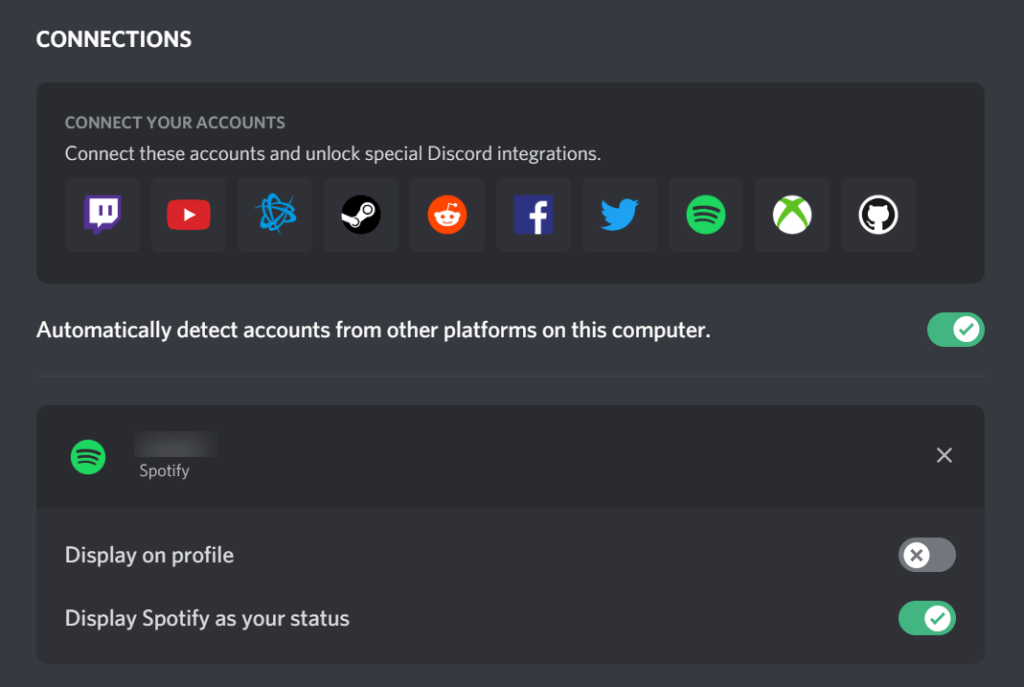The height and width of the screenshot is (687, 1024).
Task: Disable automatic account detection toggle
Action: pos(955,330)
